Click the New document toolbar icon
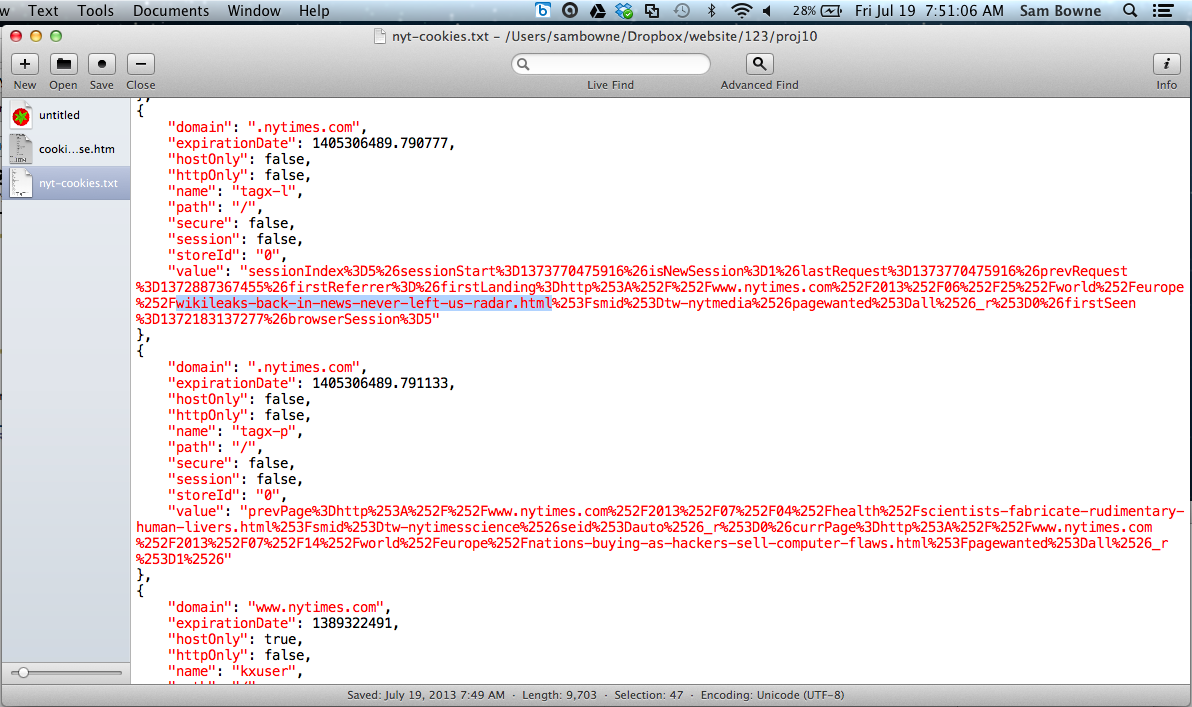This screenshot has height=707, width=1192. click(x=24, y=64)
